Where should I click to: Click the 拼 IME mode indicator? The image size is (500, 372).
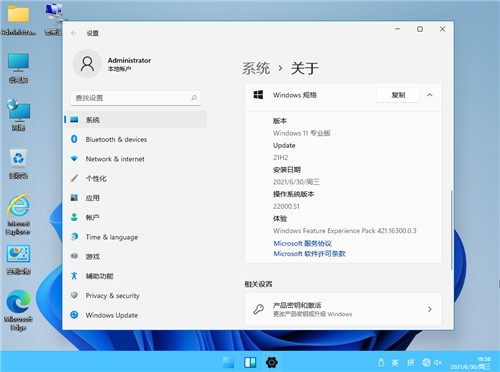coord(410,362)
